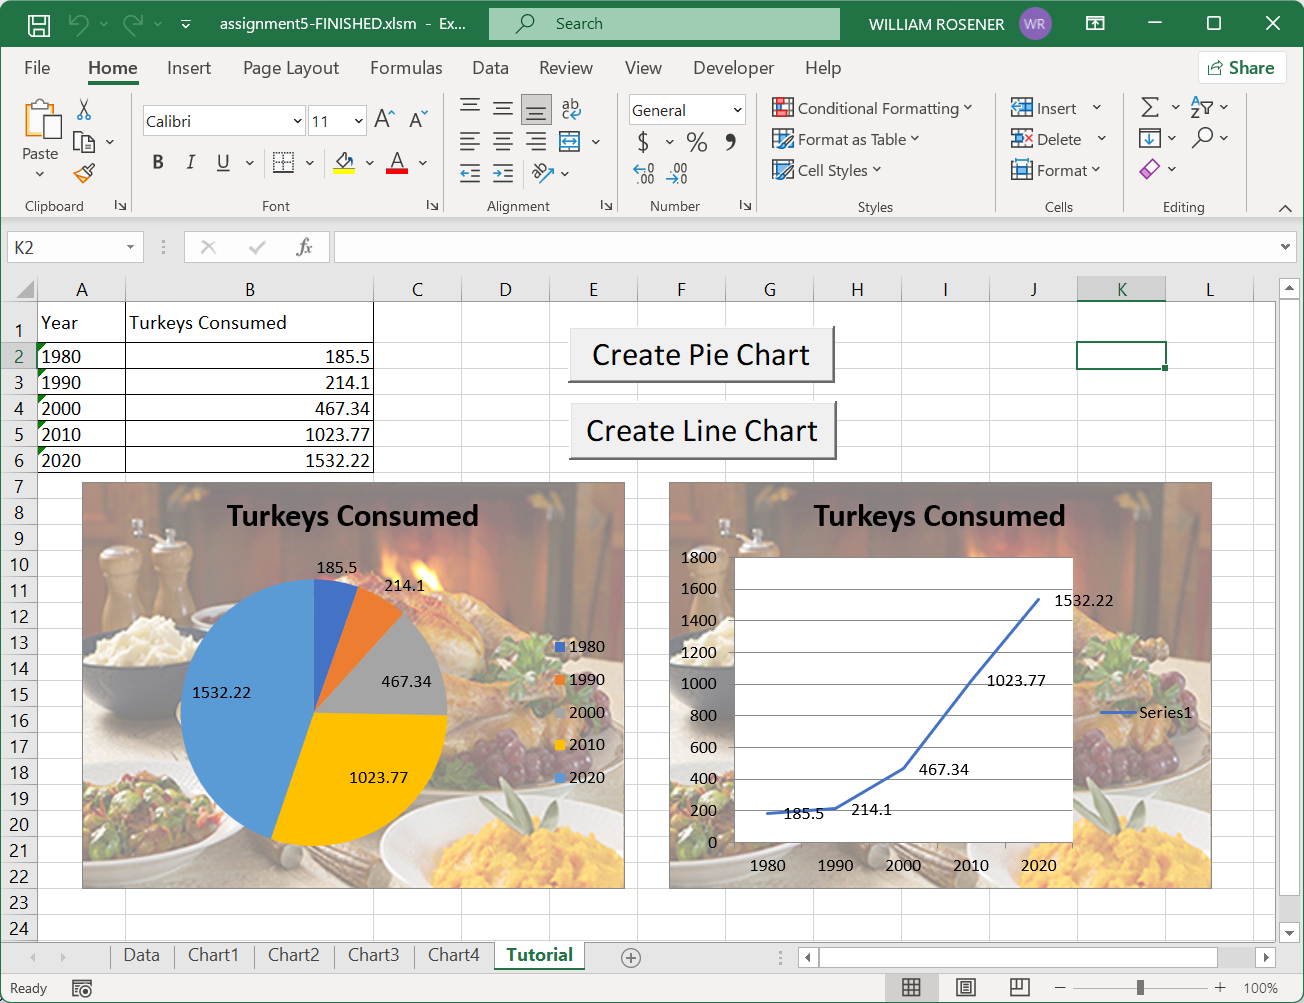Toggle Italic formatting
This screenshot has width=1304, height=1003.
tap(190, 162)
